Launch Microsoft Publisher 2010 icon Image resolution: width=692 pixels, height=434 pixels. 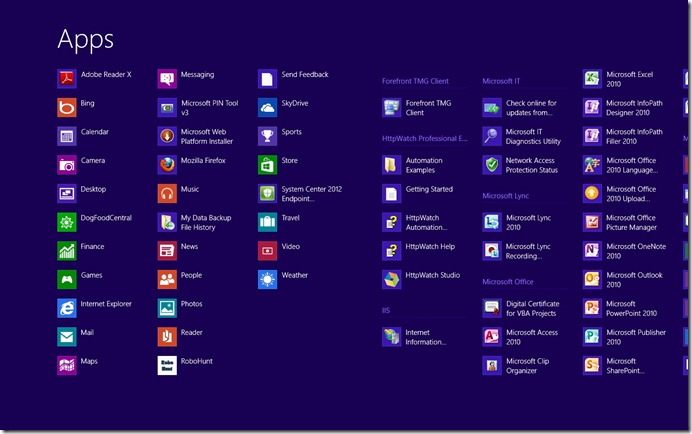click(592, 337)
